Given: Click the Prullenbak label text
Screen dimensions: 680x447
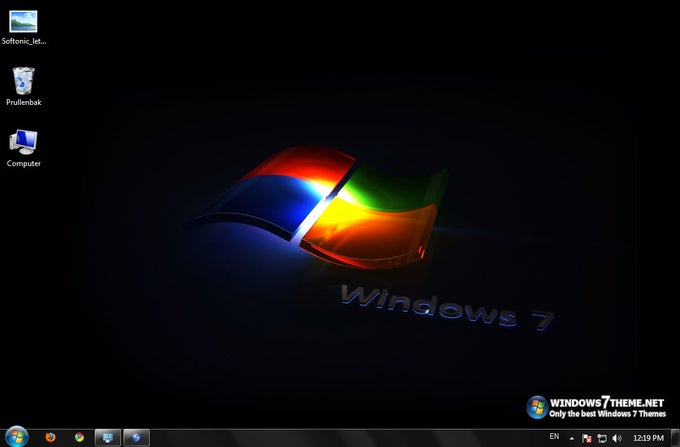Looking at the screenshot, I should pyautogui.click(x=23, y=102).
